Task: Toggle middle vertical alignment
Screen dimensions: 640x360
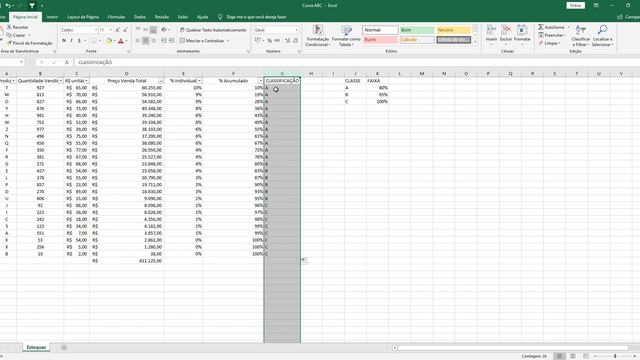Action: [145, 30]
